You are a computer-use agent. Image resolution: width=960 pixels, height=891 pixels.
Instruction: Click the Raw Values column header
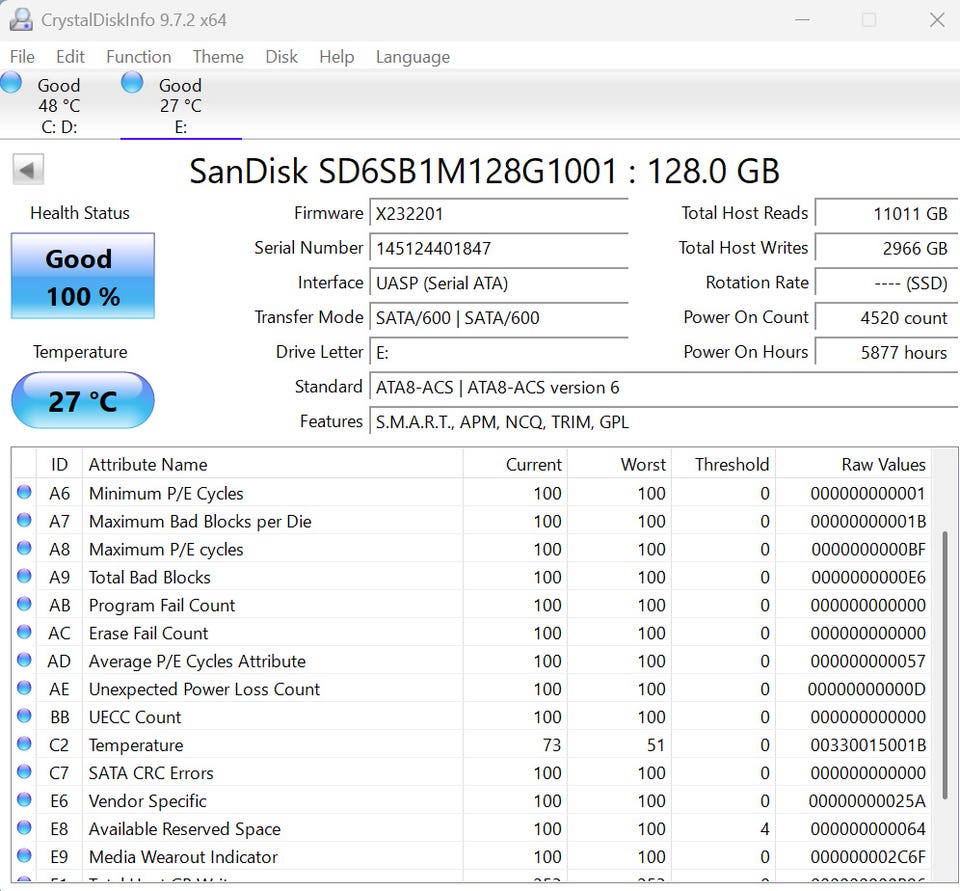coord(853,464)
